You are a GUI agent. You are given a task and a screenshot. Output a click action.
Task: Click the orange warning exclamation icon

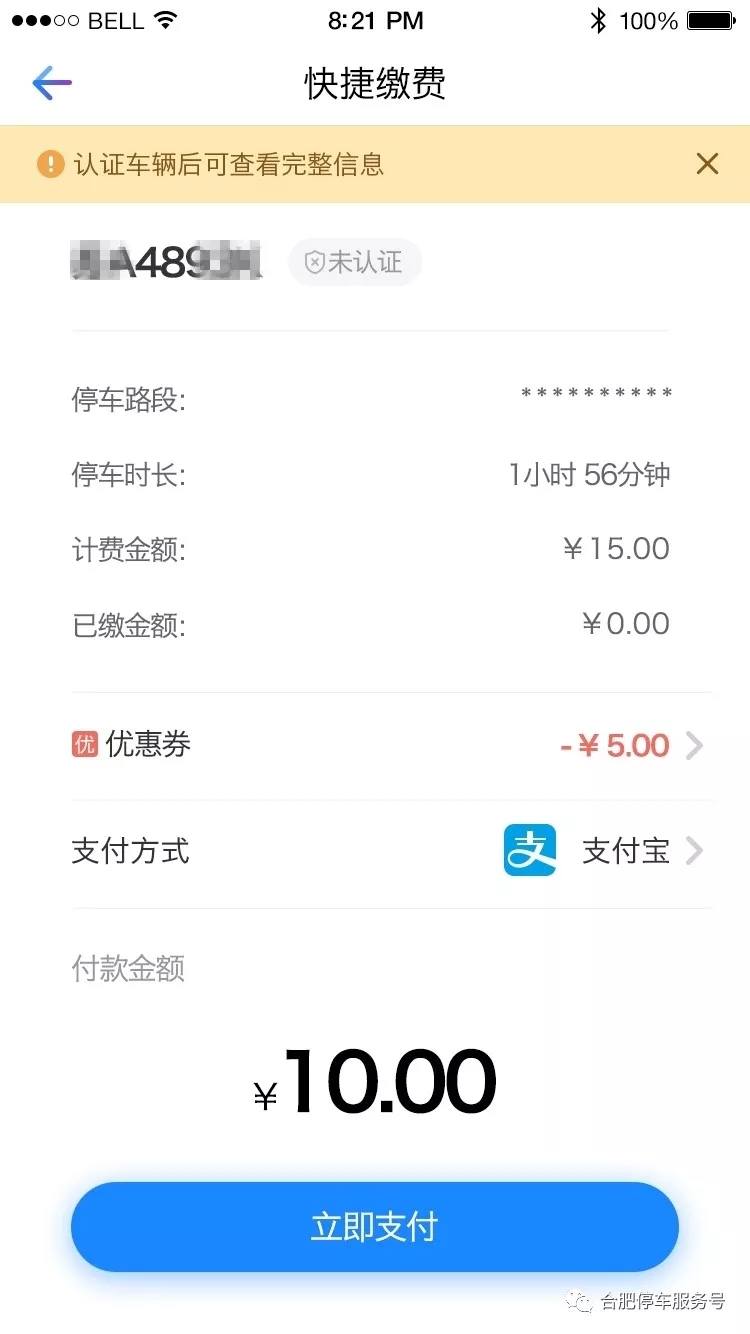coord(50,164)
